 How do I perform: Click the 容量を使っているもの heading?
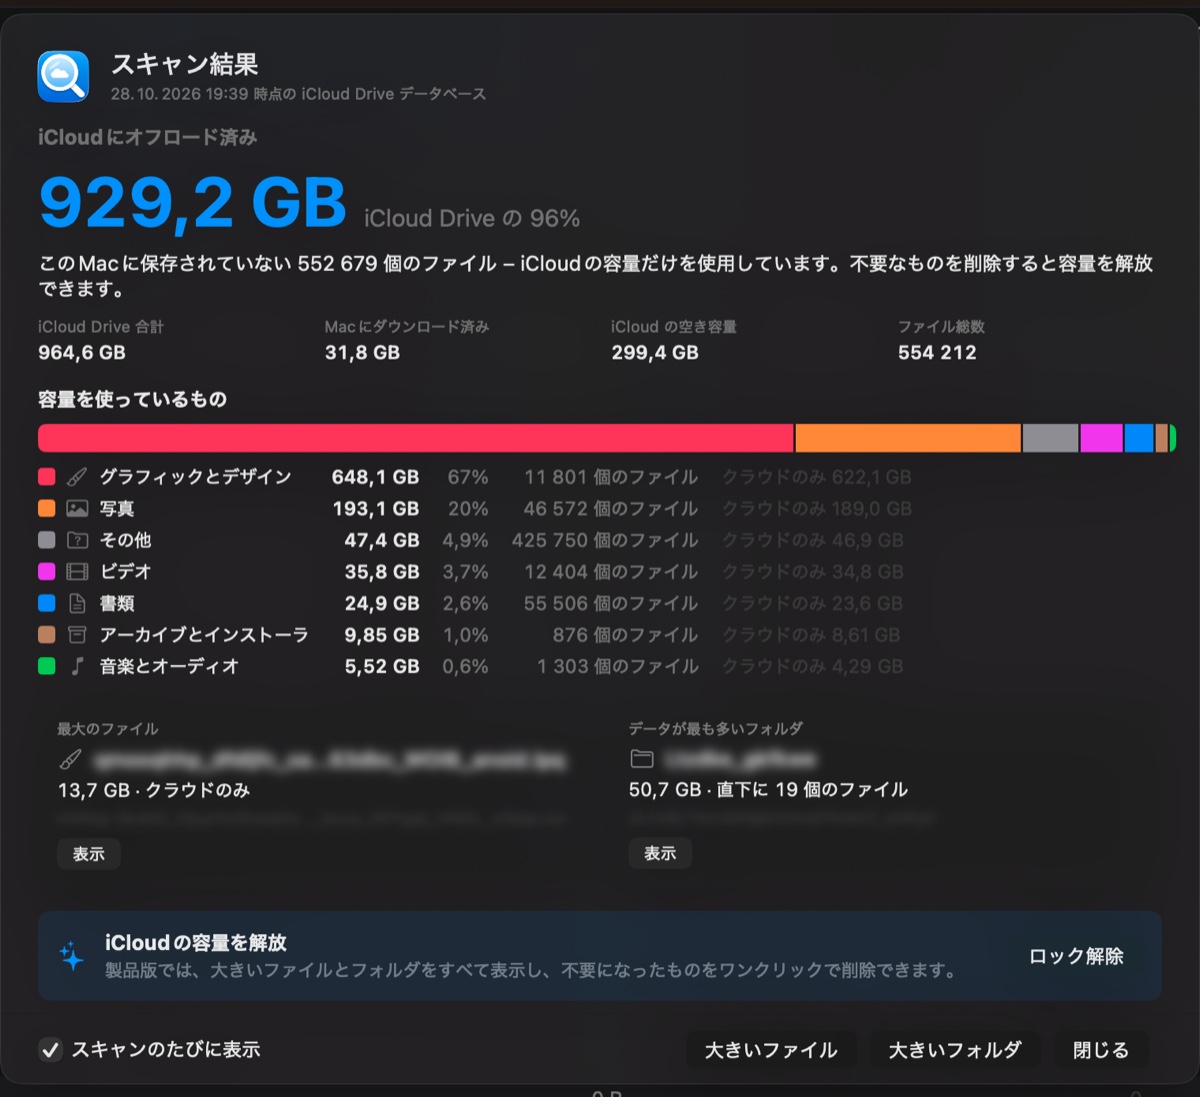(132, 399)
